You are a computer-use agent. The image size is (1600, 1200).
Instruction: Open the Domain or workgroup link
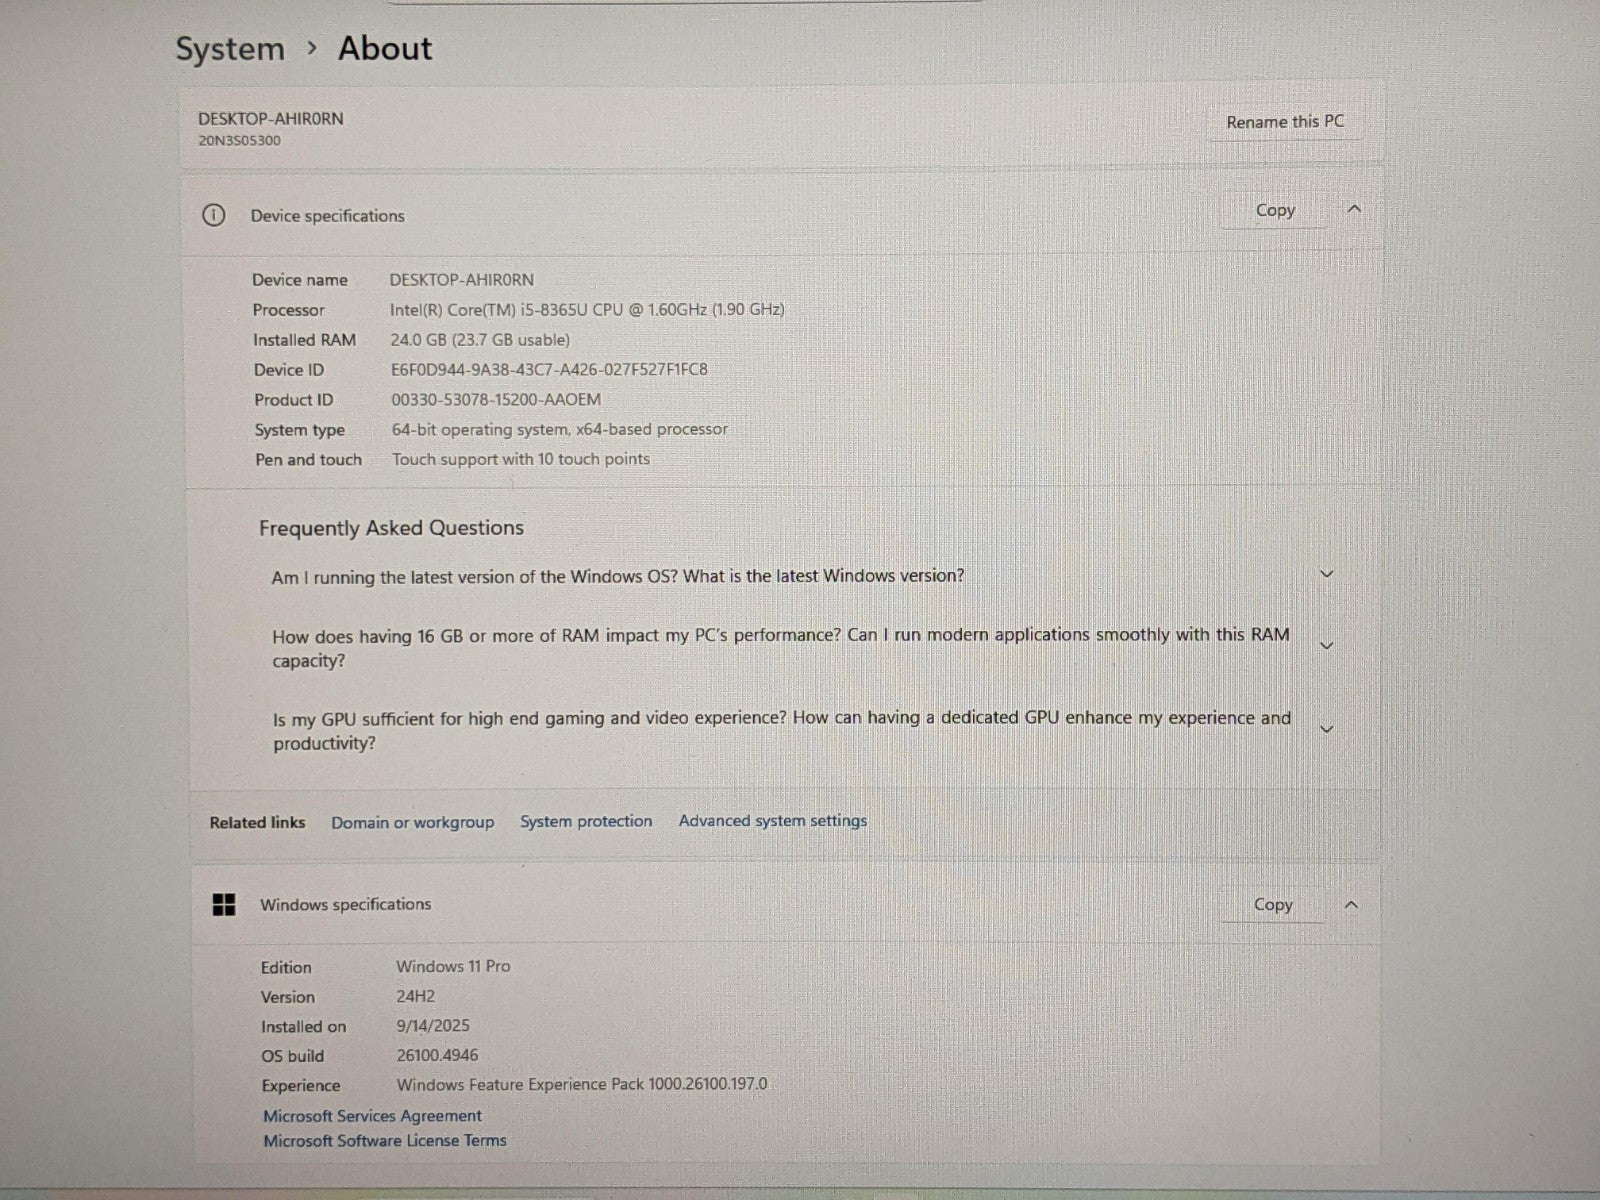[x=412, y=822]
